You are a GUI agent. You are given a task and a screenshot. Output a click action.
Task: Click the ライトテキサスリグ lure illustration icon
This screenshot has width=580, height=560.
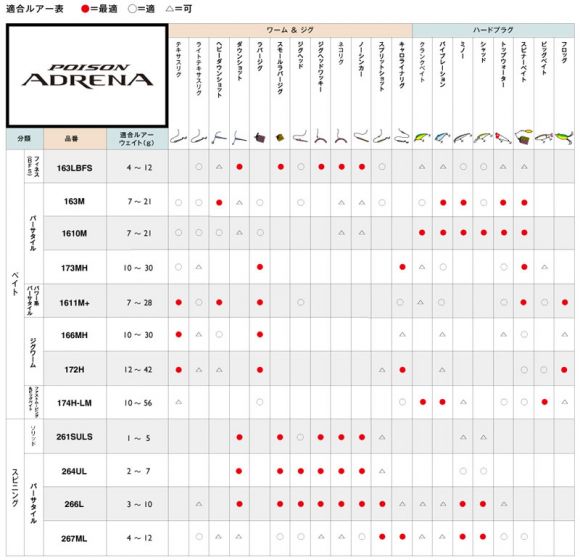(199, 138)
